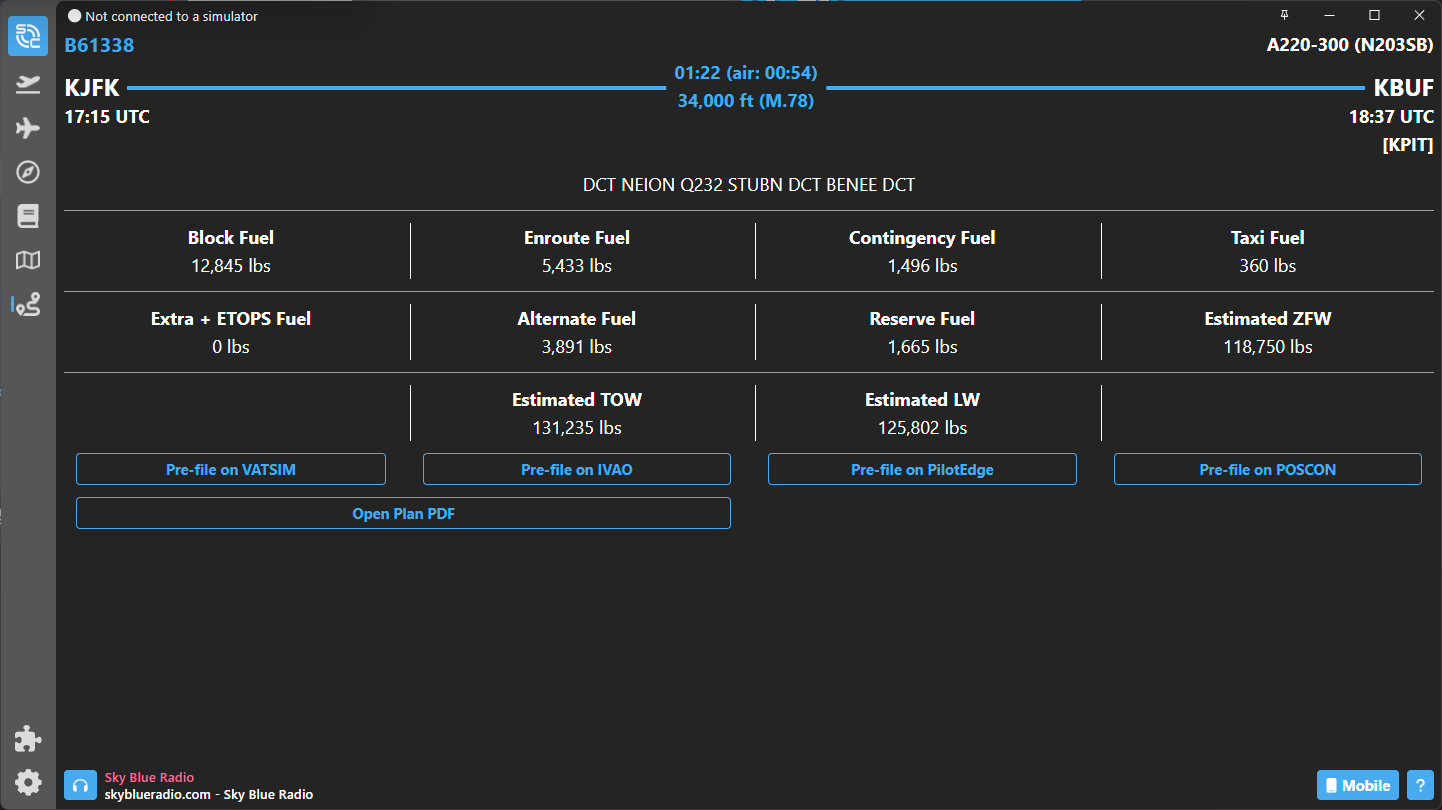Open the logbook book icon

(x=28, y=216)
